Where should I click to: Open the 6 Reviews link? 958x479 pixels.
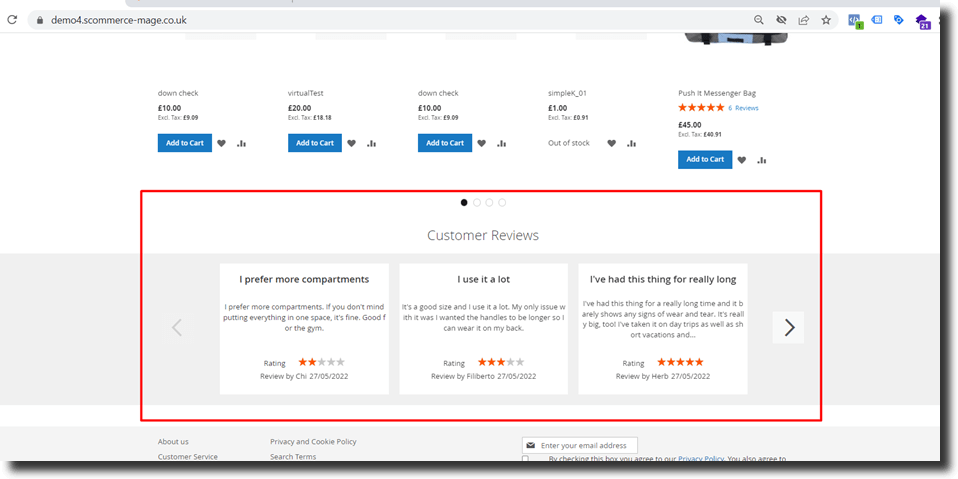tap(743, 108)
